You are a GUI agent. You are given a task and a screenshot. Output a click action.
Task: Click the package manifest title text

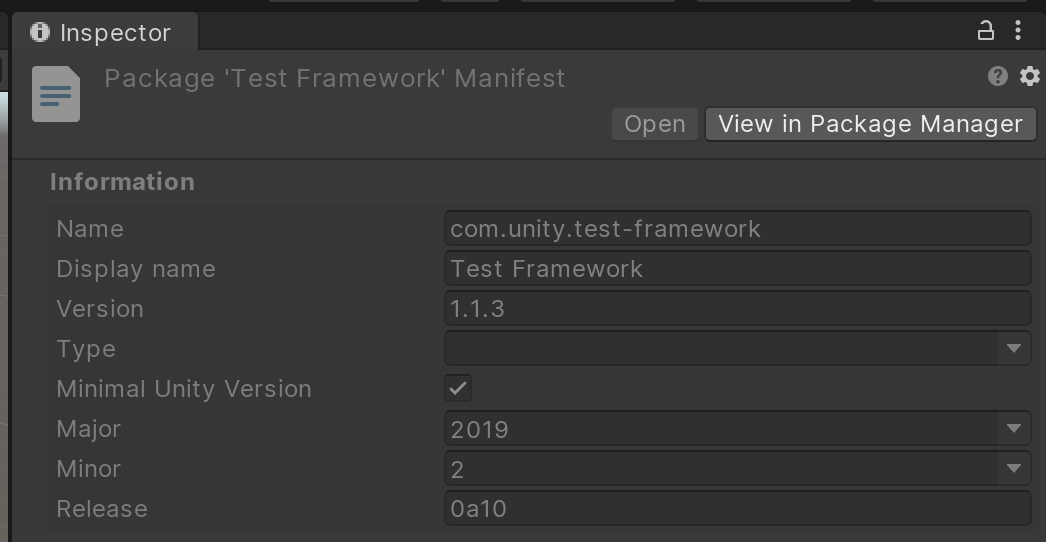click(335, 78)
